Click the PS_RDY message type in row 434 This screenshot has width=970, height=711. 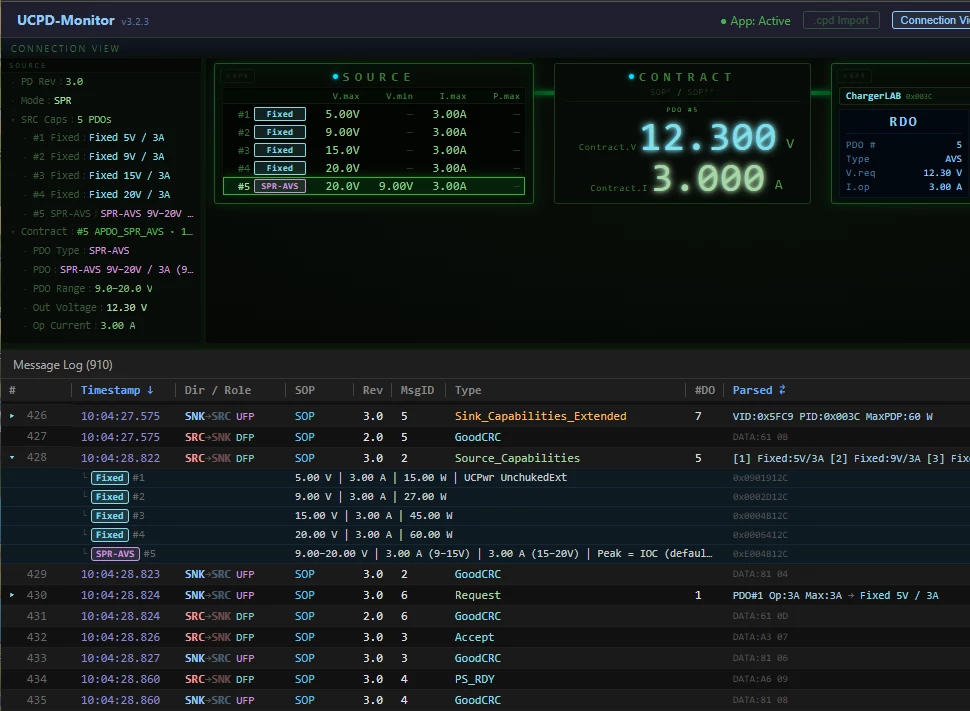pos(474,679)
